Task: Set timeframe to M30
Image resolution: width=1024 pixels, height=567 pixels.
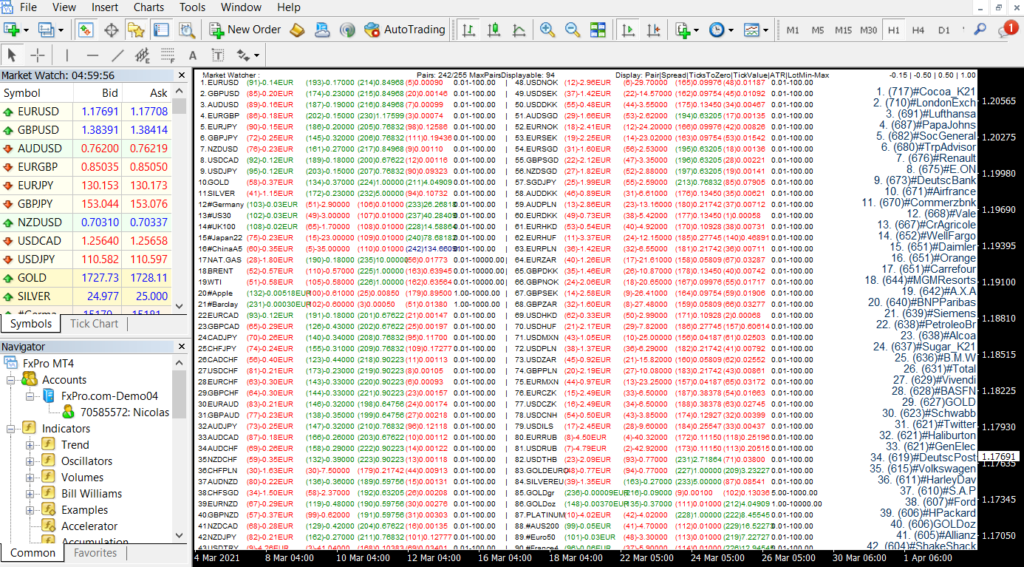Action: pyautogui.click(x=869, y=30)
